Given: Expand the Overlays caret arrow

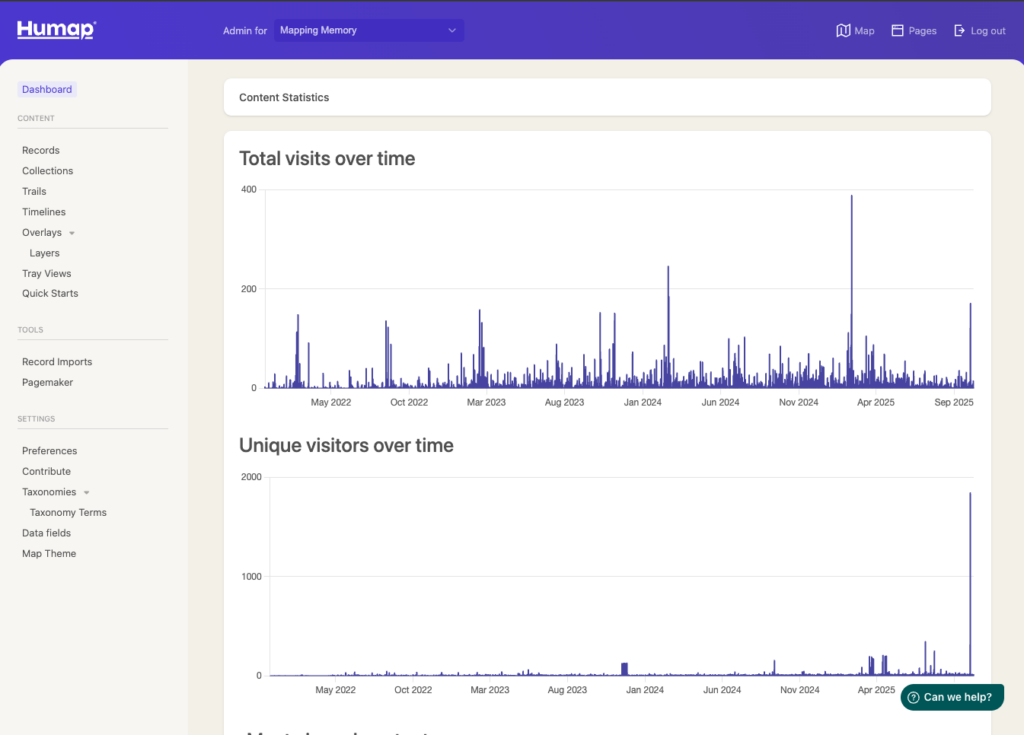Looking at the screenshot, I should (72, 233).
